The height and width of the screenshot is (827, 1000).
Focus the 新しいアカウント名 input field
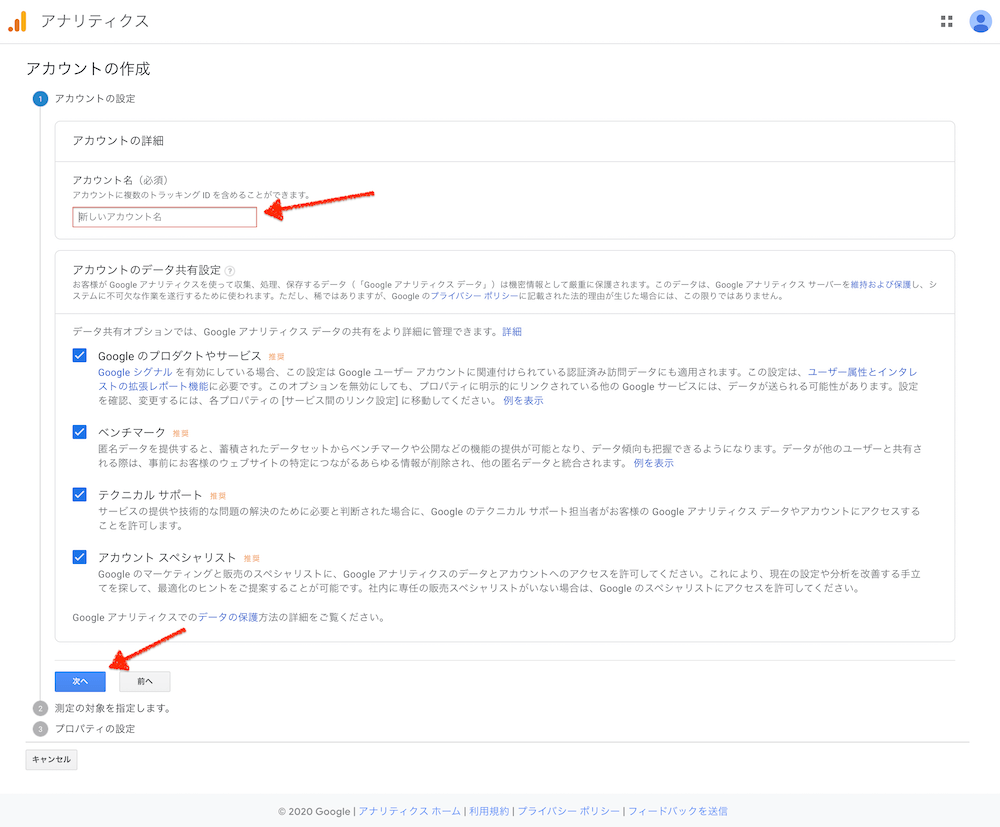click(x=165, y=217)
